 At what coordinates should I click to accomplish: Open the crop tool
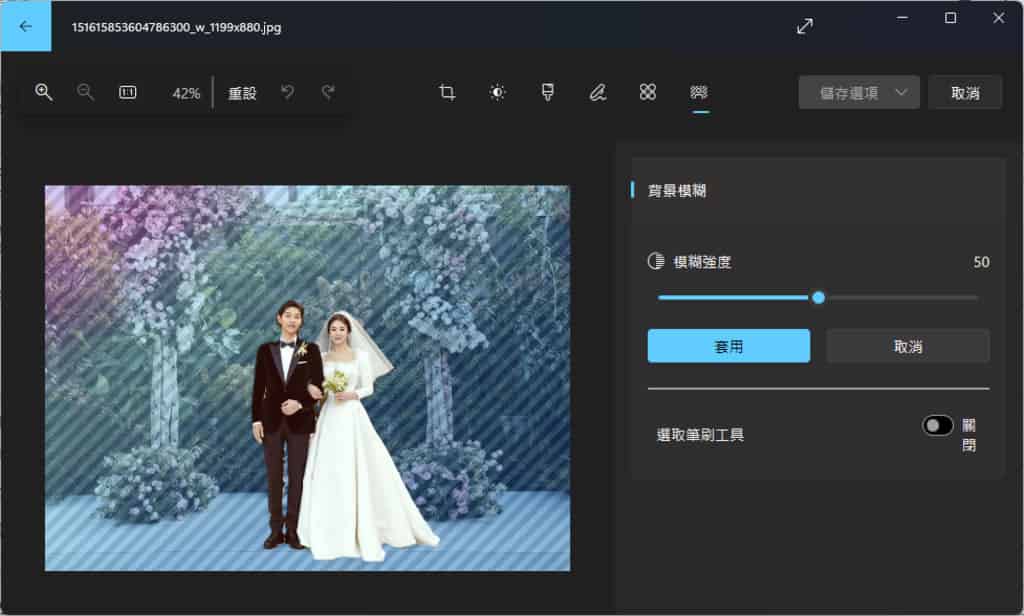[x=447, y=92]
